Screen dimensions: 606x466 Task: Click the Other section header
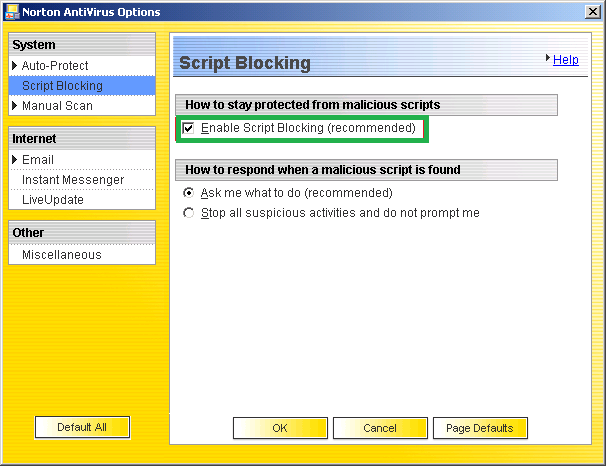(x=82, y=233)
